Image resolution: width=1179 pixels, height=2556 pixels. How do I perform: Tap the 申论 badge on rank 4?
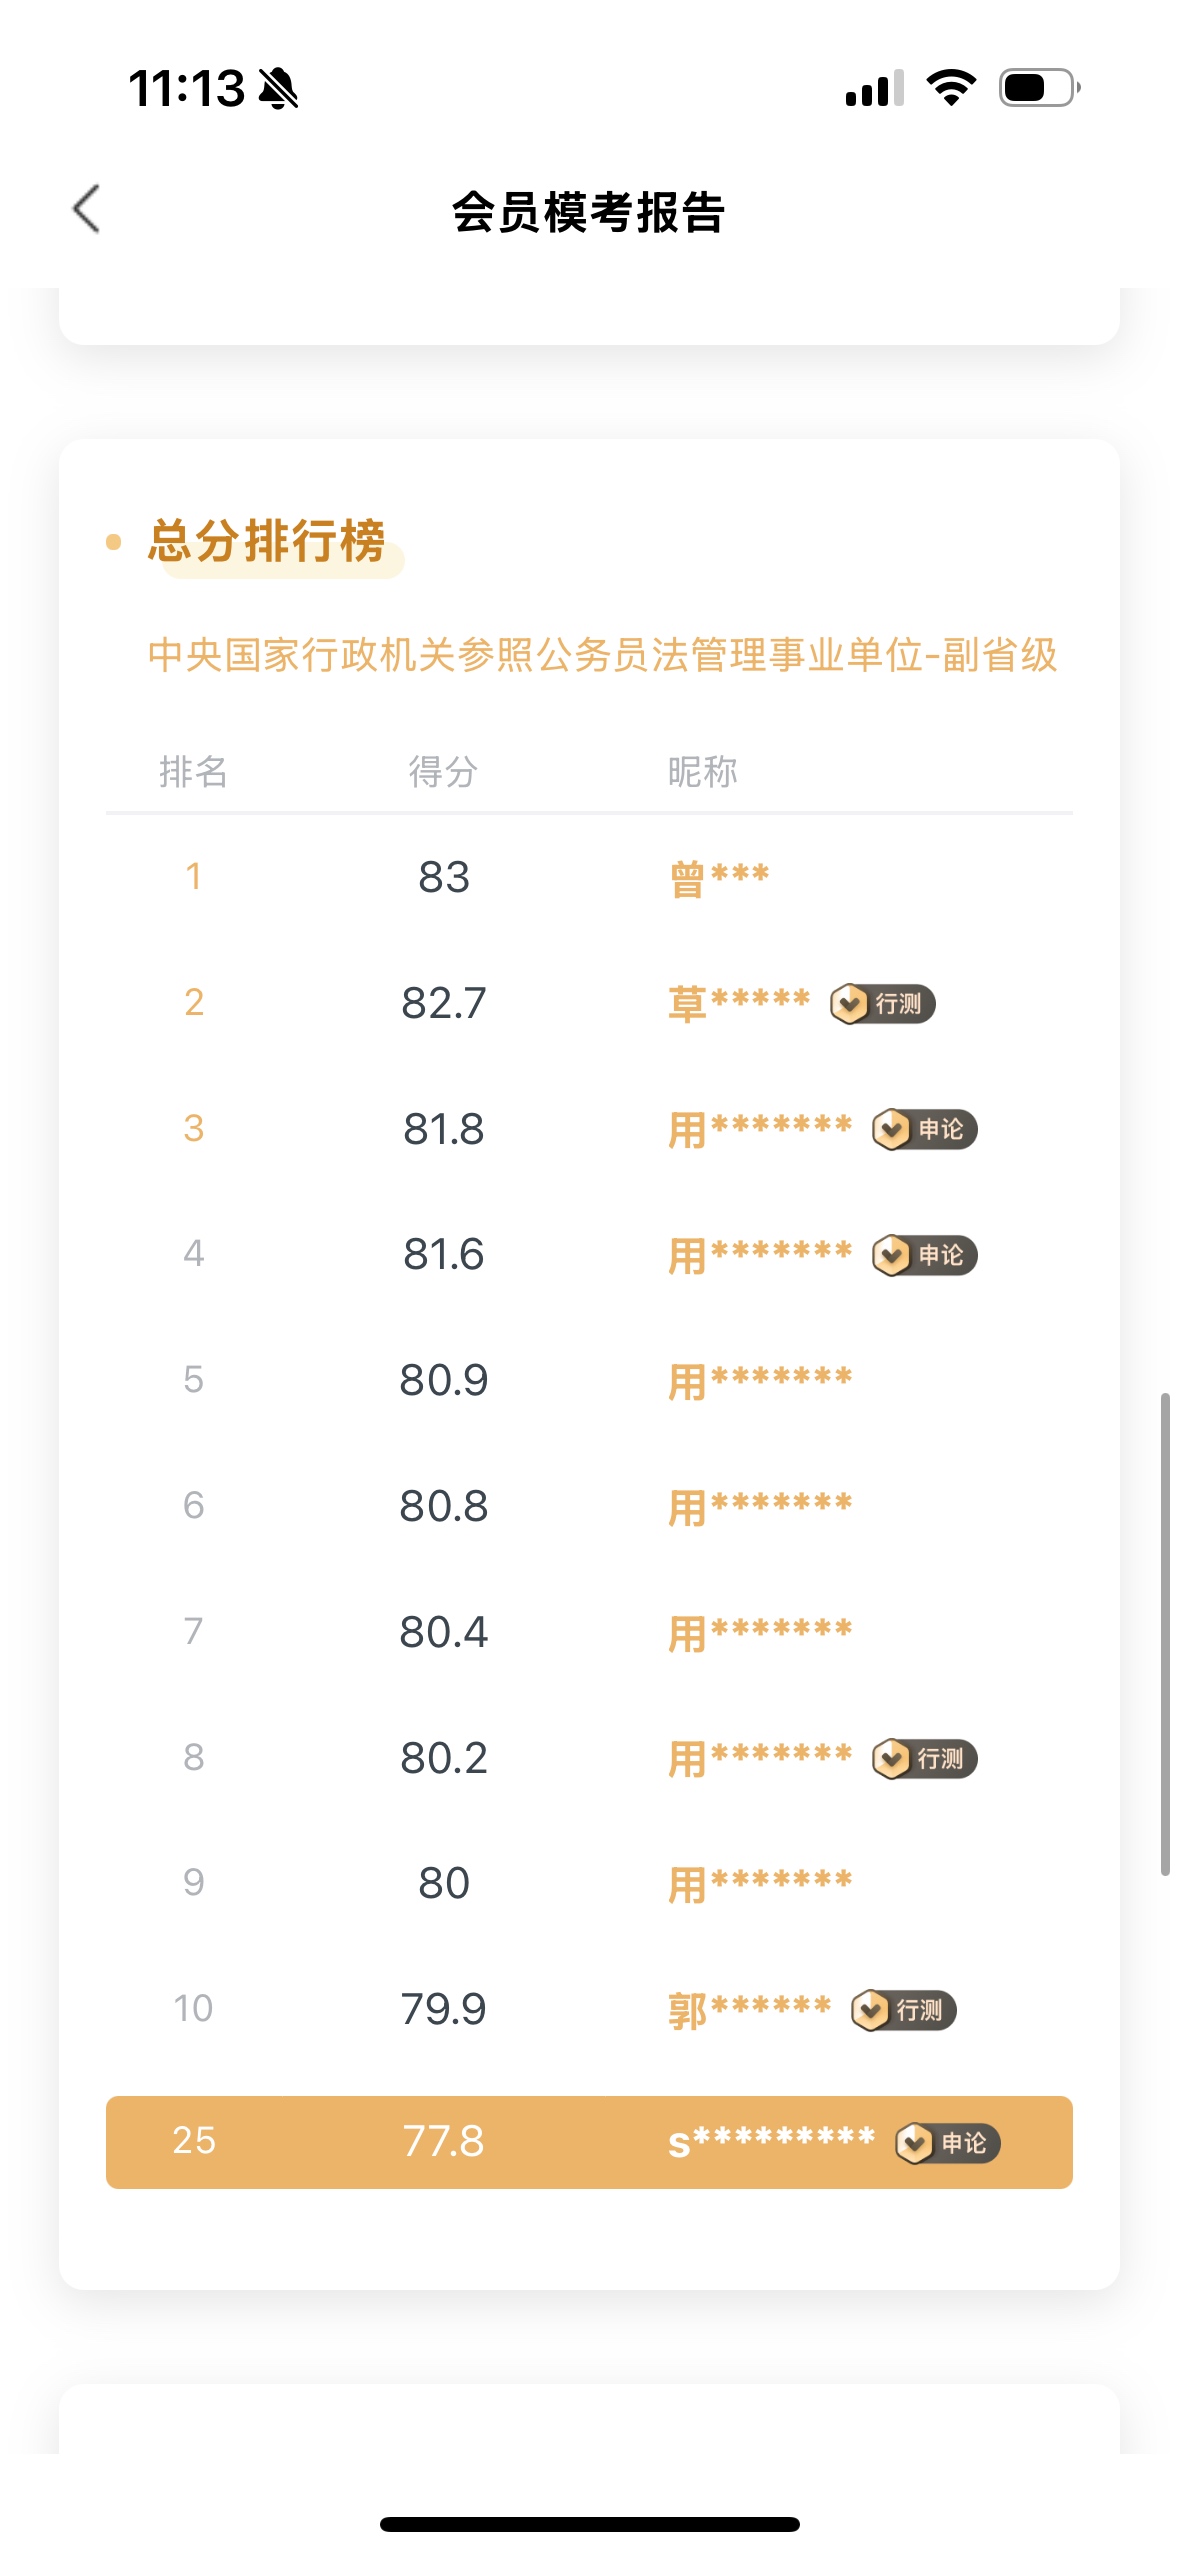(925, 1255)
